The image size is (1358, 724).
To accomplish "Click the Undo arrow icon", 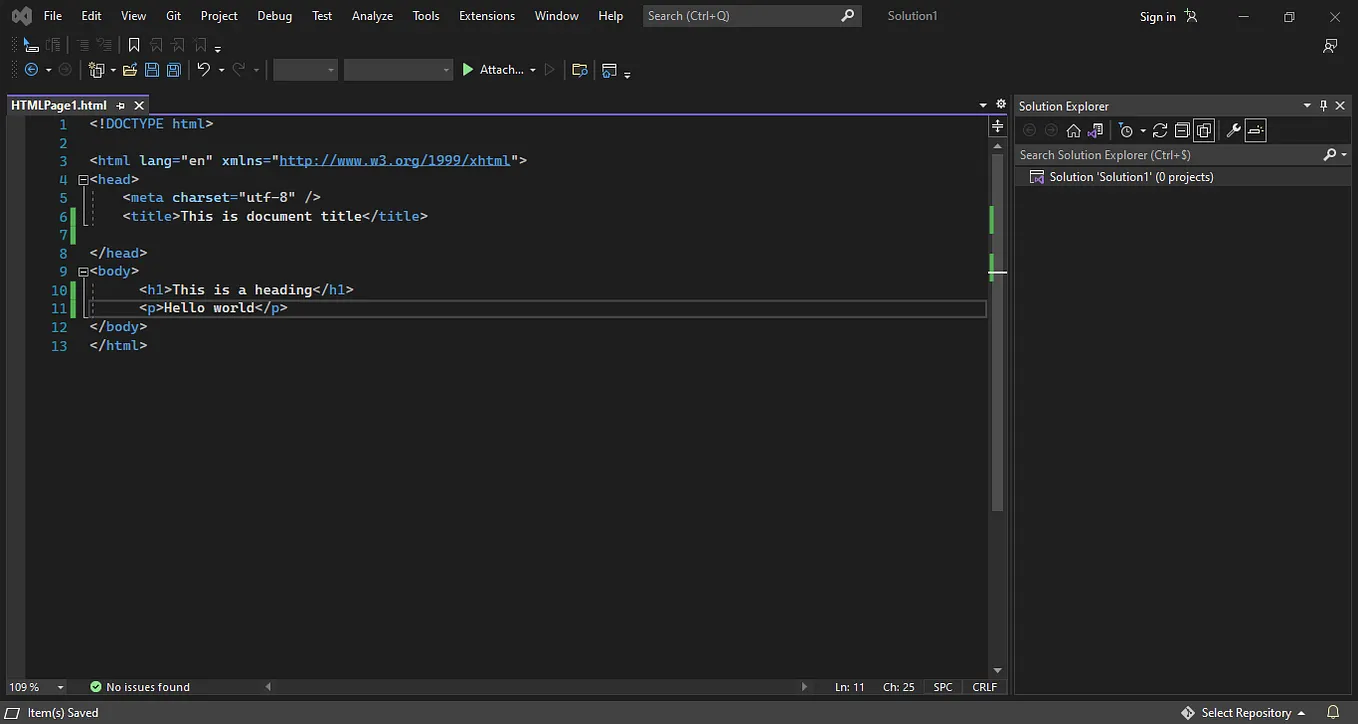I will (x=204, y=70).
